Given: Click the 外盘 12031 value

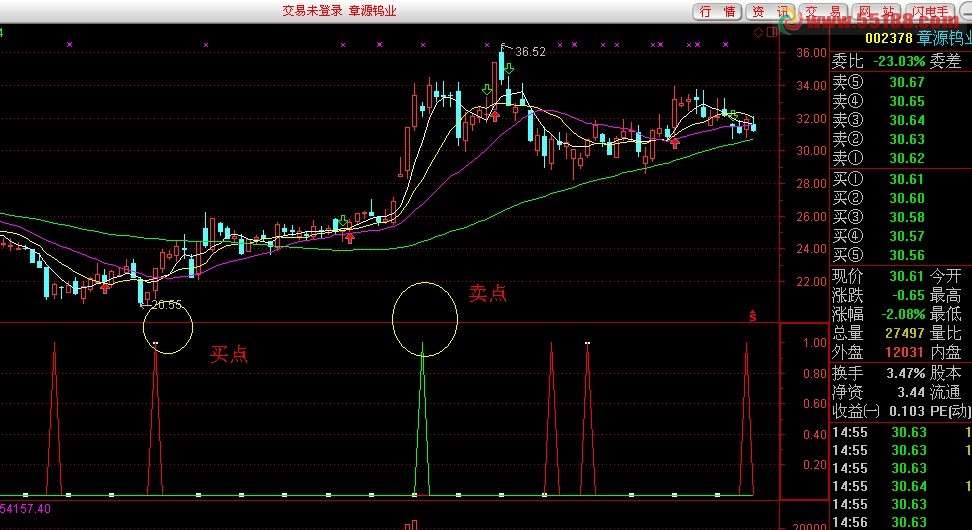Looking at the screenshot, I should (x=905, y=352).
